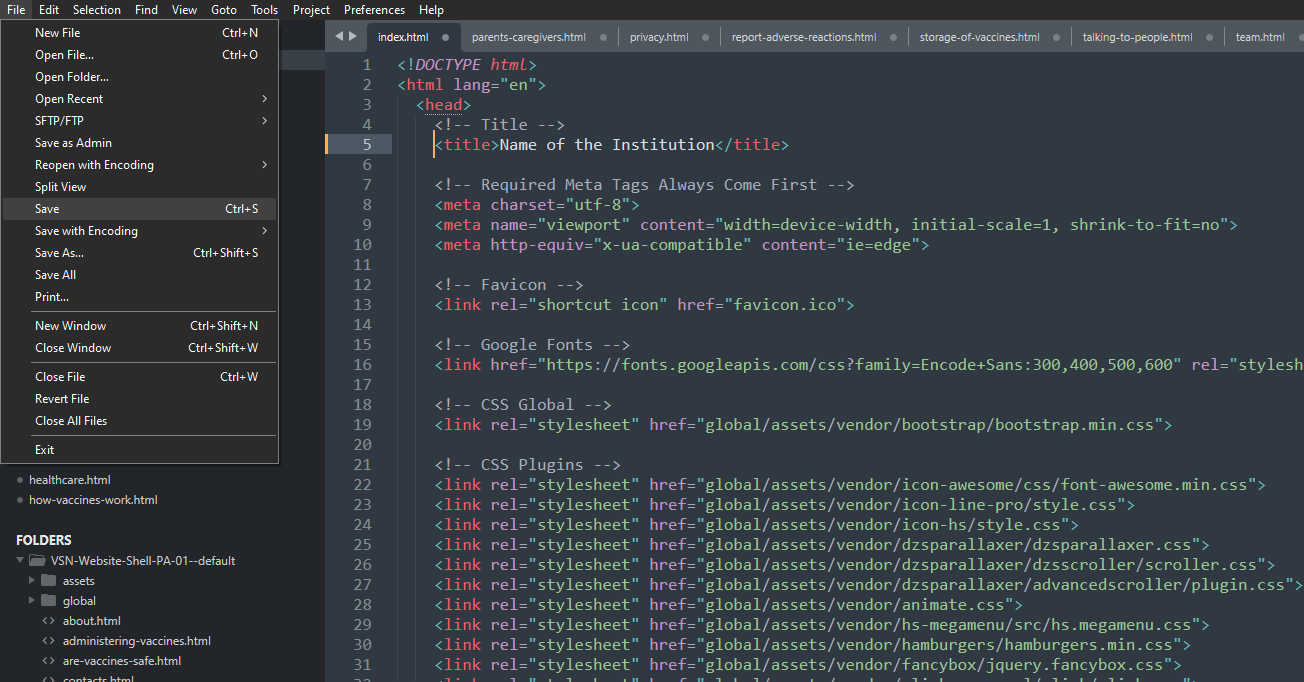Click the file icon beside administering-vaccines.html
The height and width of the screenshot is (682, 1304).
point(48,641)
